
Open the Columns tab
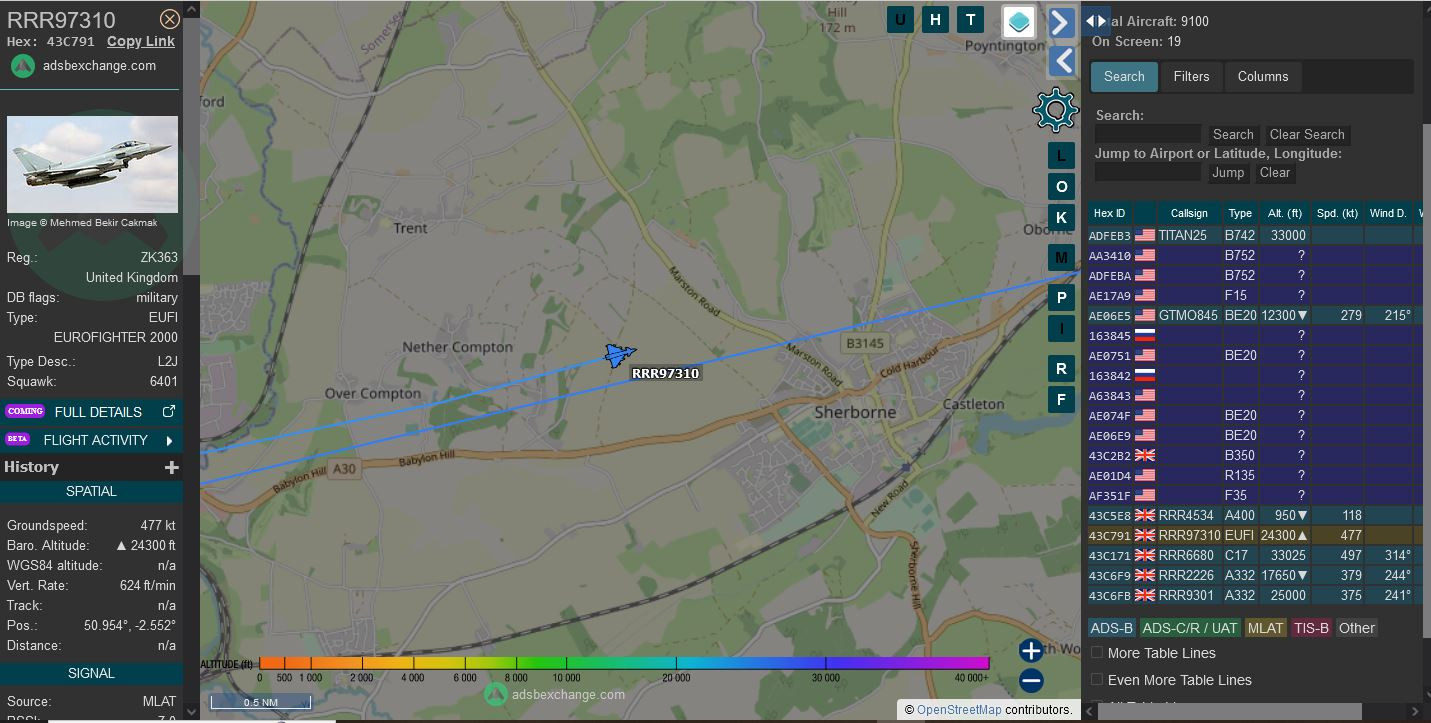pos(1262,77)
